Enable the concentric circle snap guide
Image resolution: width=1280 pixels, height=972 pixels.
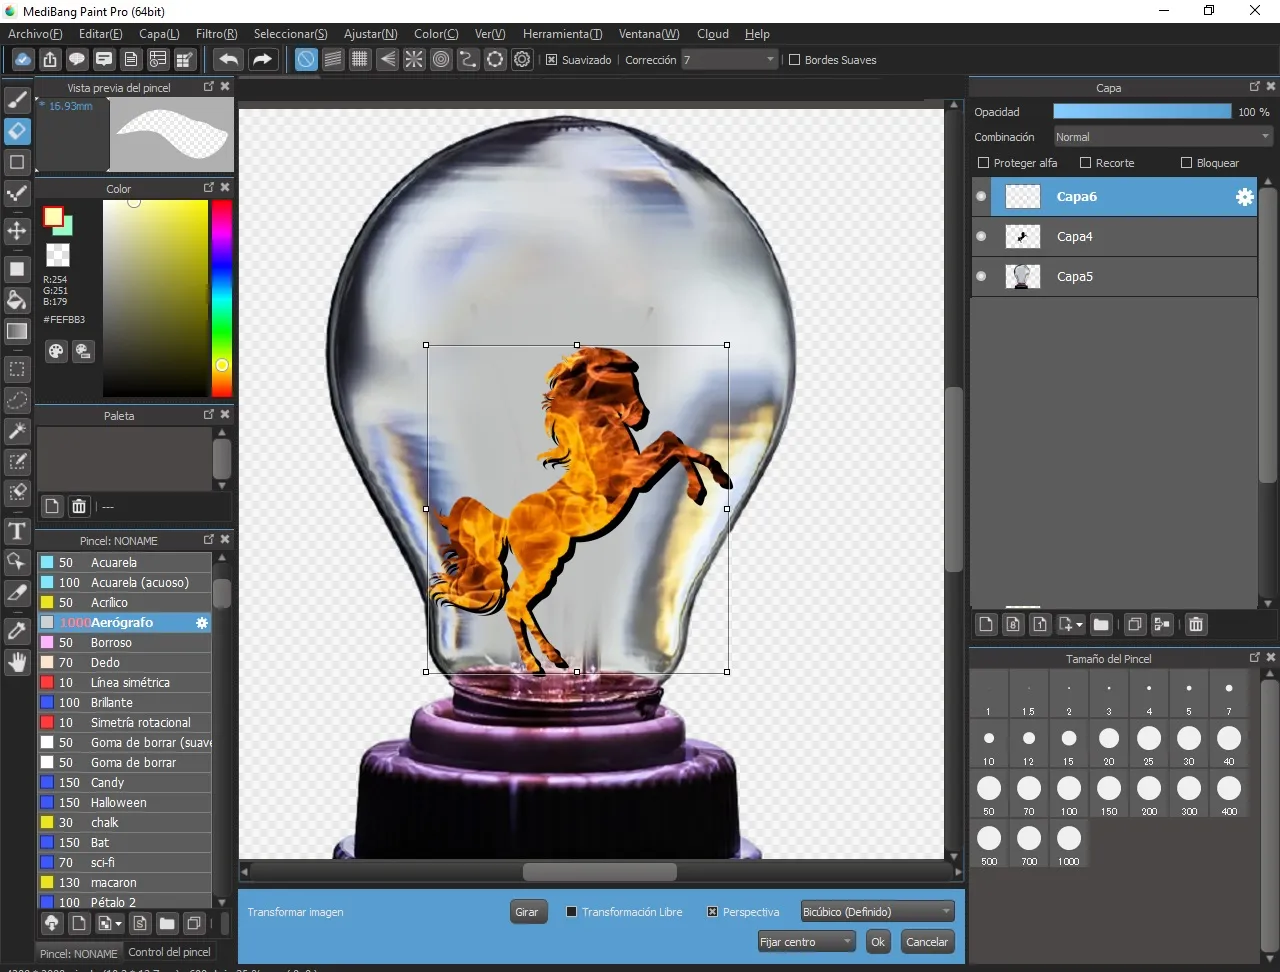[x=441, y=60]
